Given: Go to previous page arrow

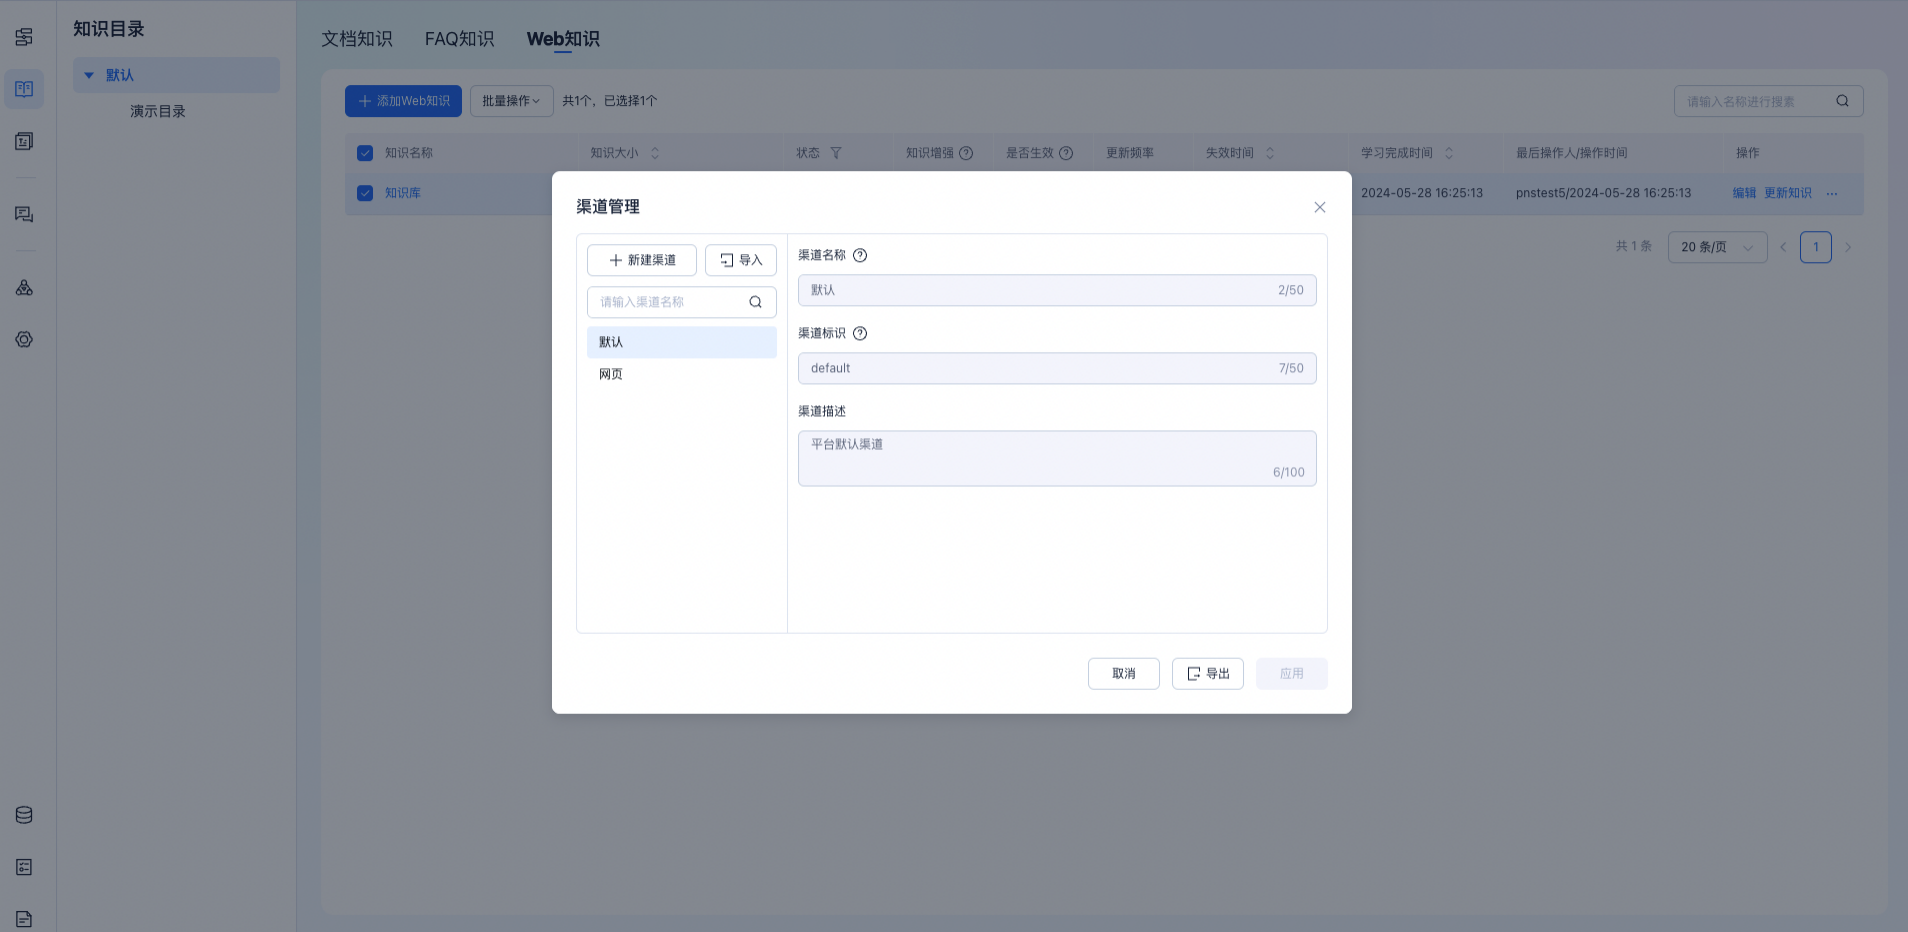Looking at the screenshot, I should (1783, 247).
